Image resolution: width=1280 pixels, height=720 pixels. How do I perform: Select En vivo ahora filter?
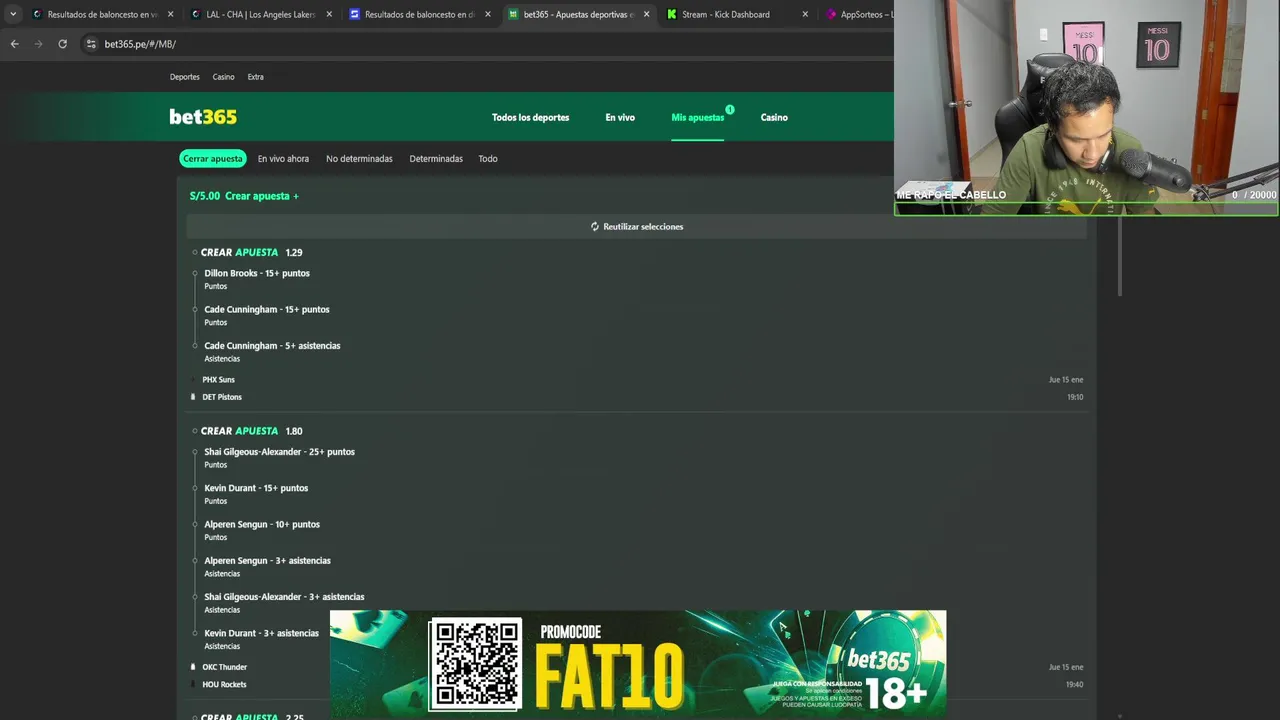click(x=283, y=159)
